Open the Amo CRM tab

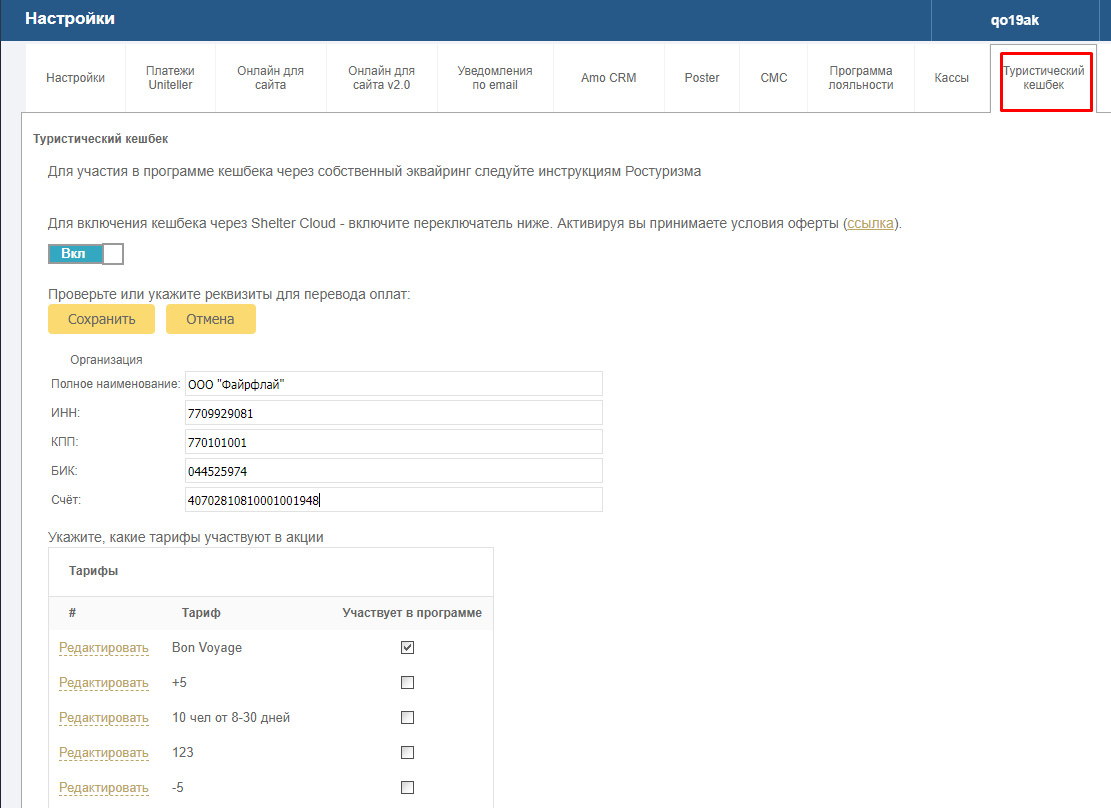click(609, 78)
